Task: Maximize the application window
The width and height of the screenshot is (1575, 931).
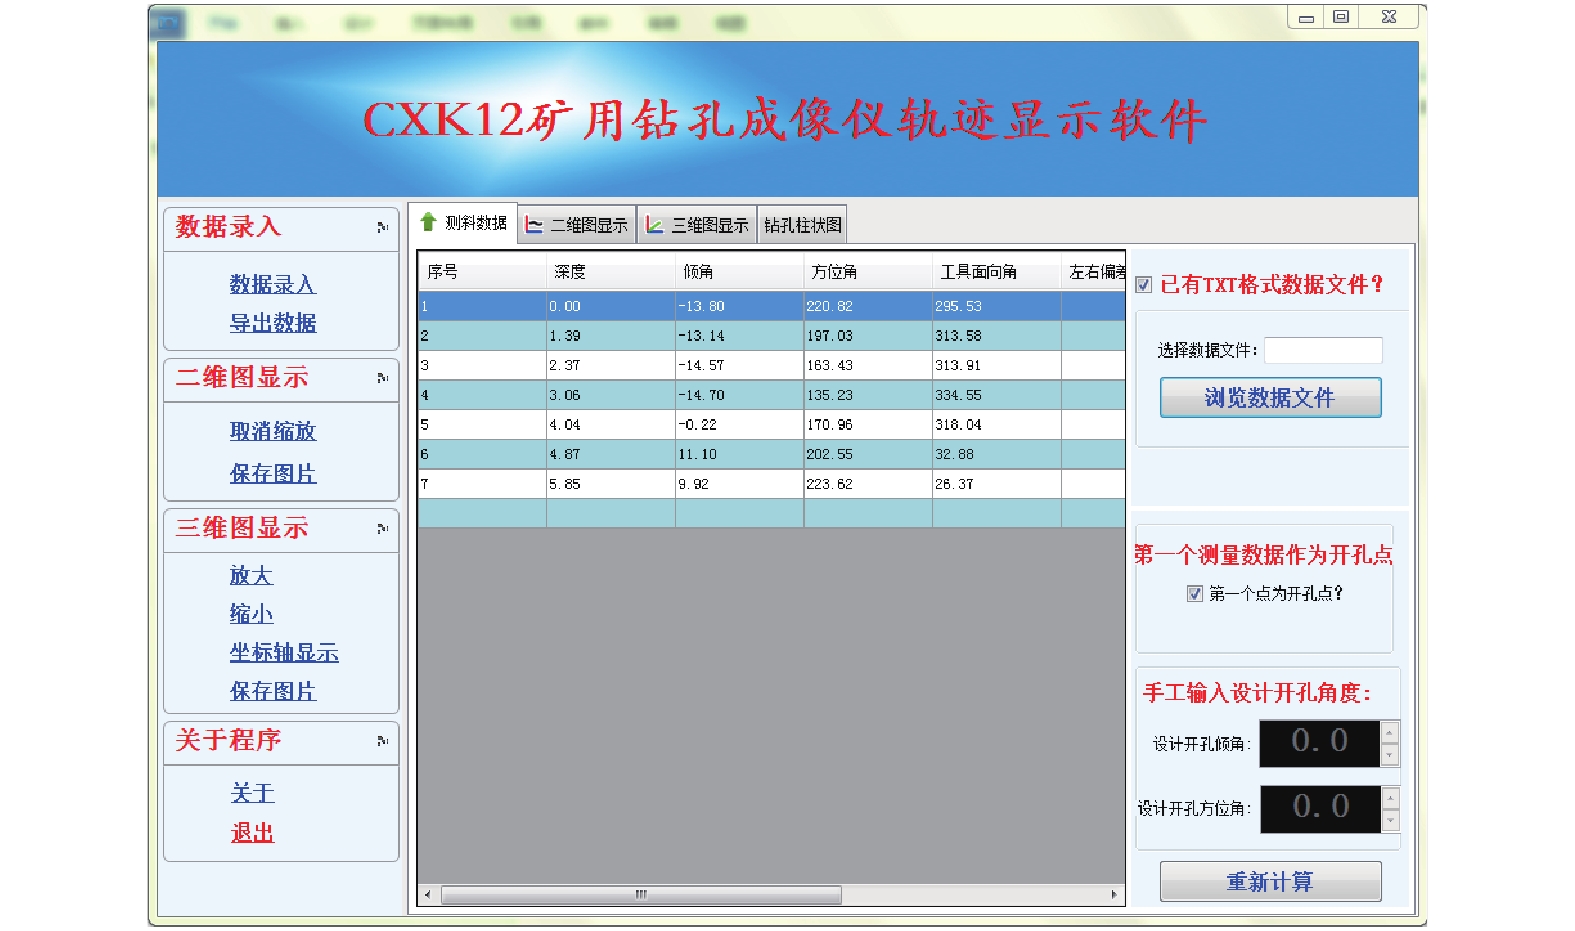Action: click(1341, 17)
